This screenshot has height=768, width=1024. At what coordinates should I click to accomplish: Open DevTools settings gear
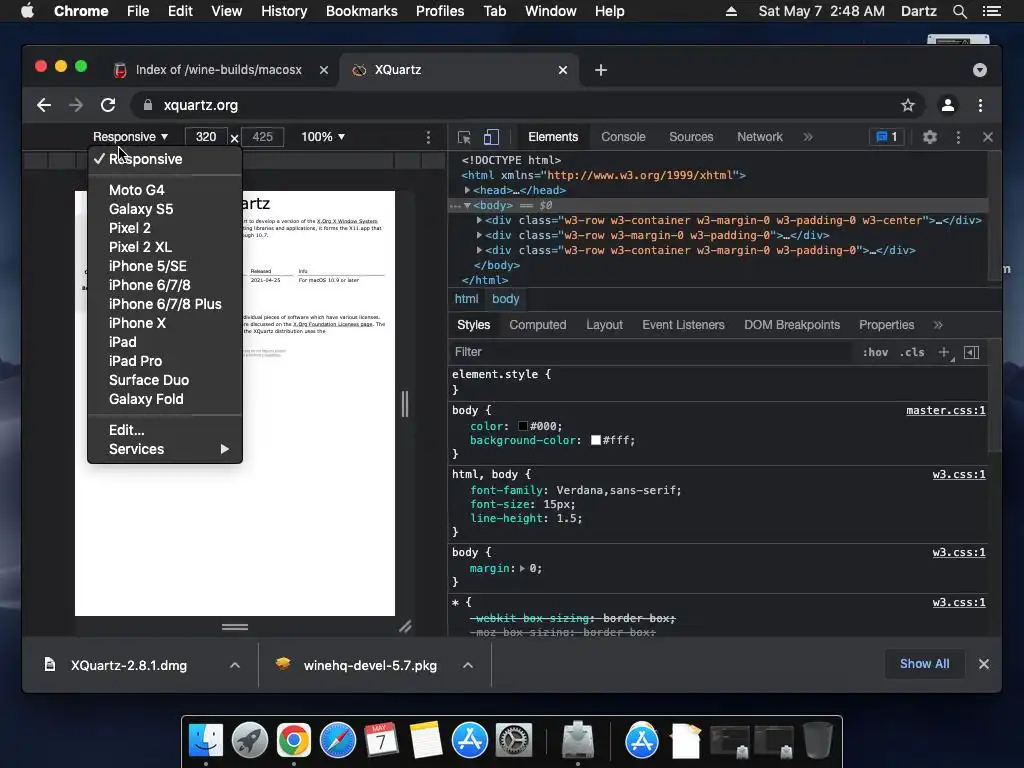930,137
